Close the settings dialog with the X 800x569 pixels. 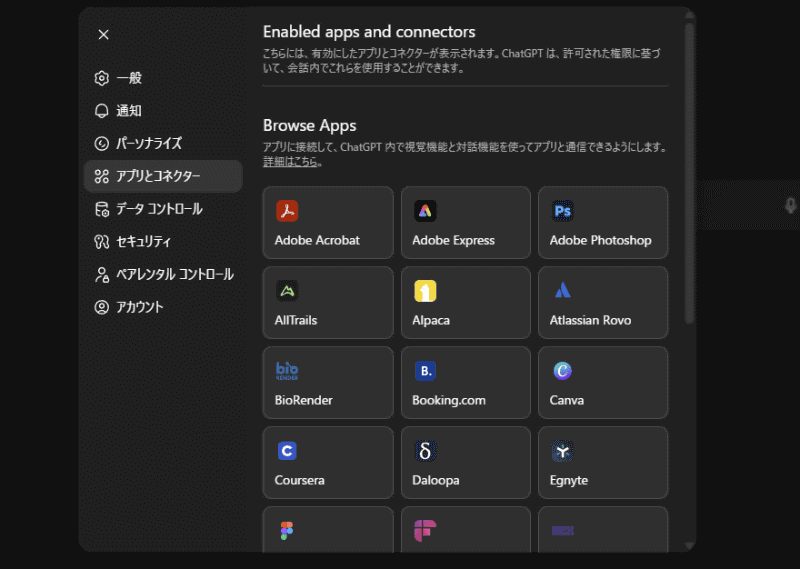pos(104,34)
